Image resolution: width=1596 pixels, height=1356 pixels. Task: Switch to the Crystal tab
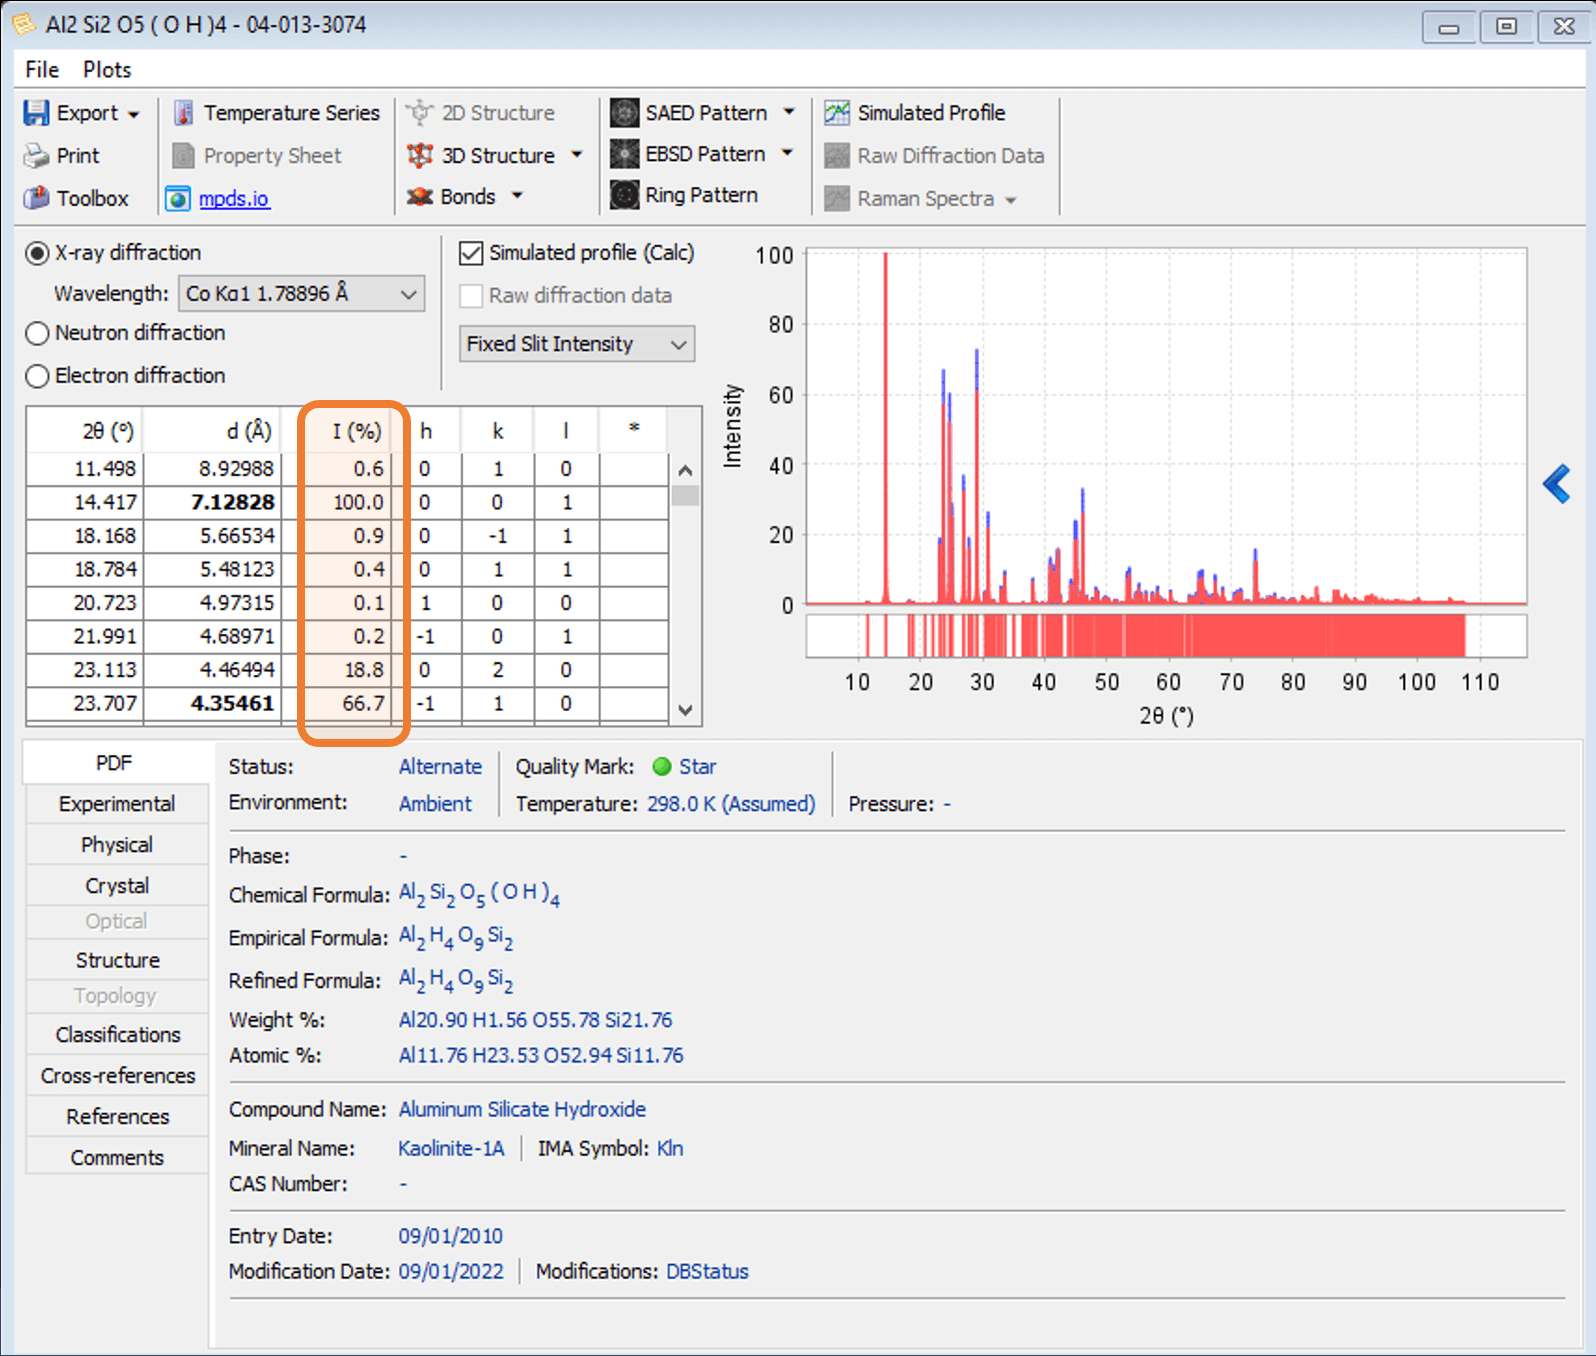click(x=117, y=886)
